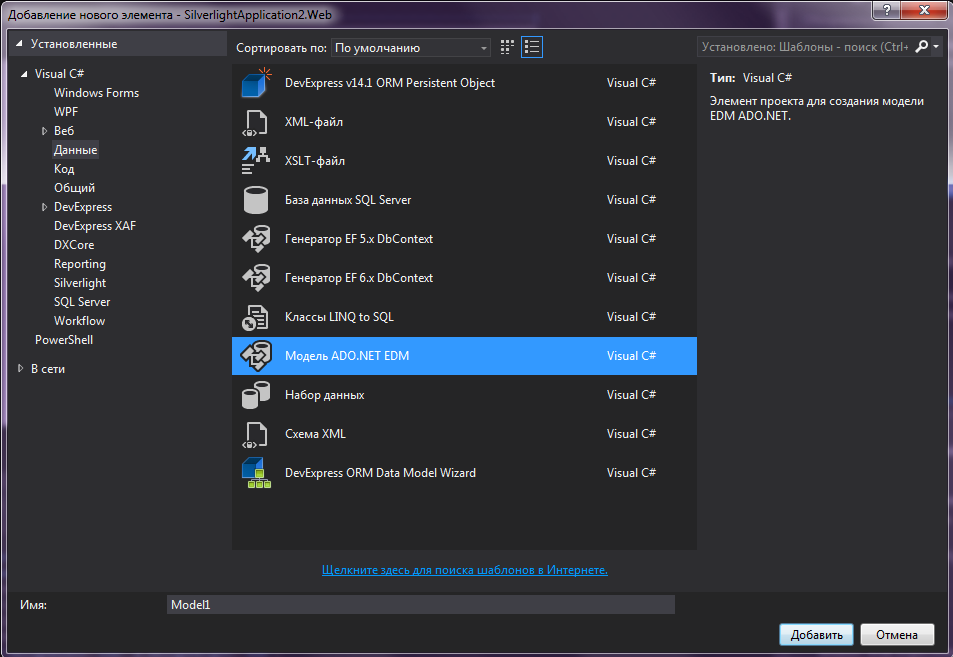Open the online templates search link
953x657 pixels.
point(464,570)
